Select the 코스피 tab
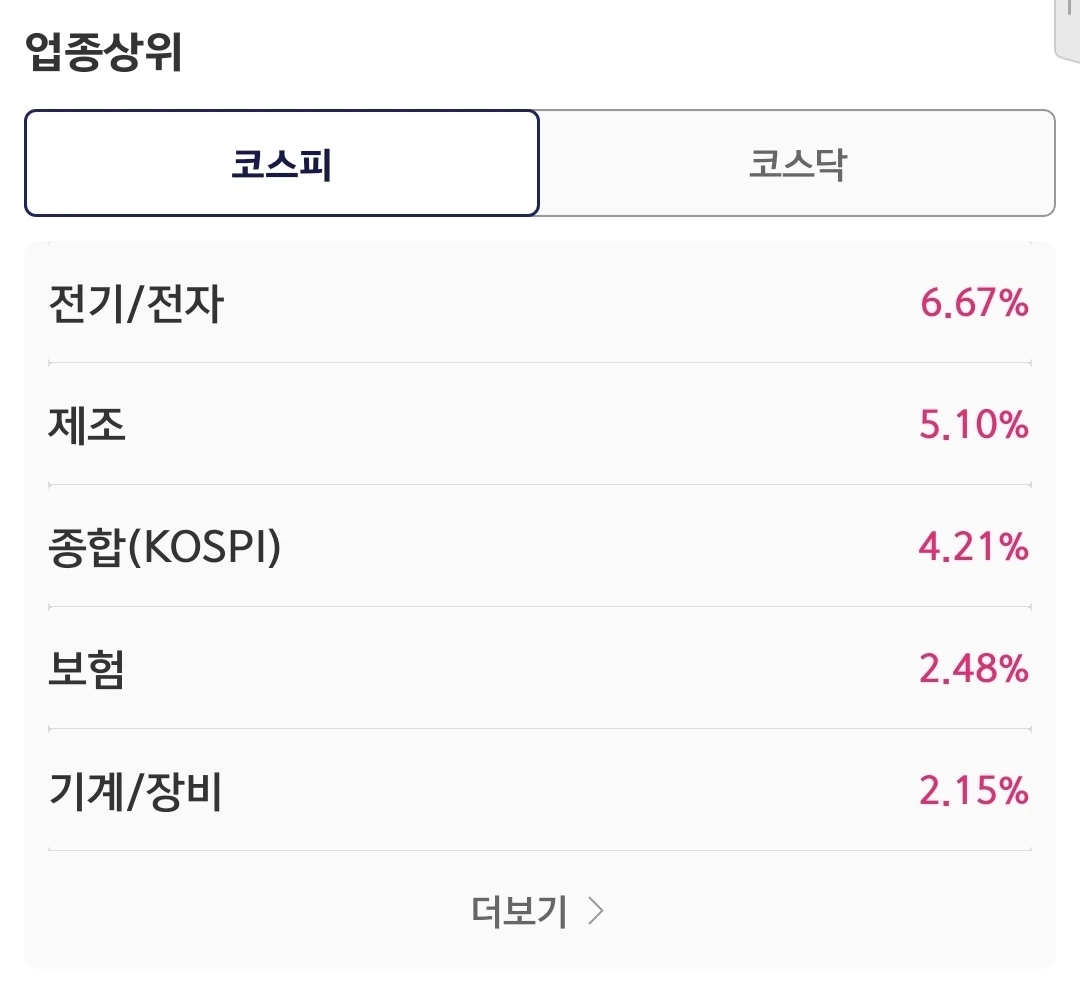This screenshot has height=999, width=1080. click(282, 163)
